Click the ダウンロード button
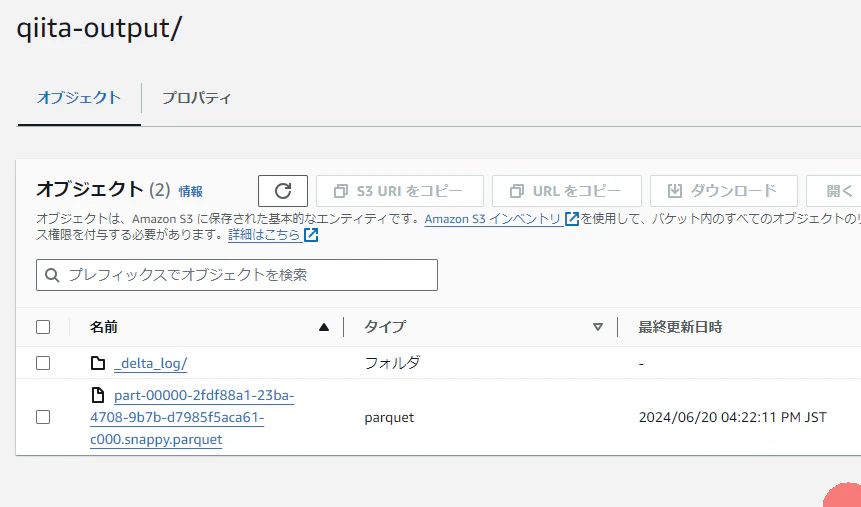Screen dimensions: 861x507 (x=724, y=191)
